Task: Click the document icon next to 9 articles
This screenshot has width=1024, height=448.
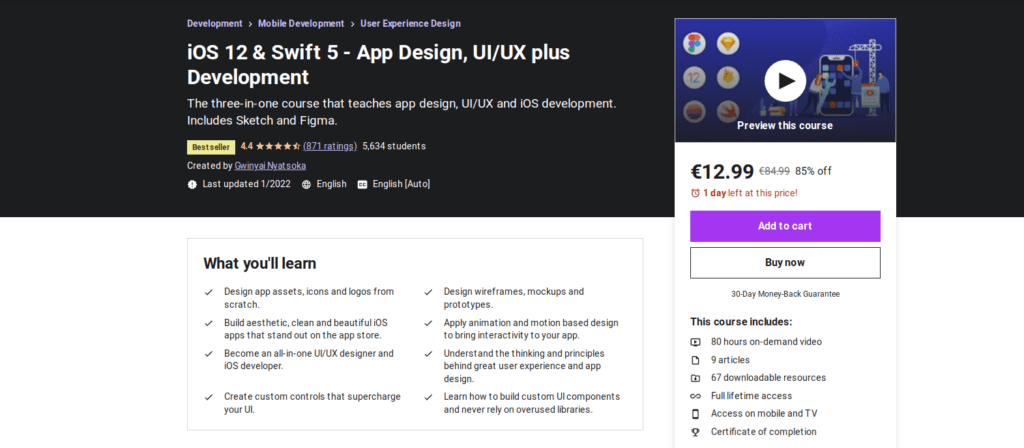Action: (x=696, y=360)
